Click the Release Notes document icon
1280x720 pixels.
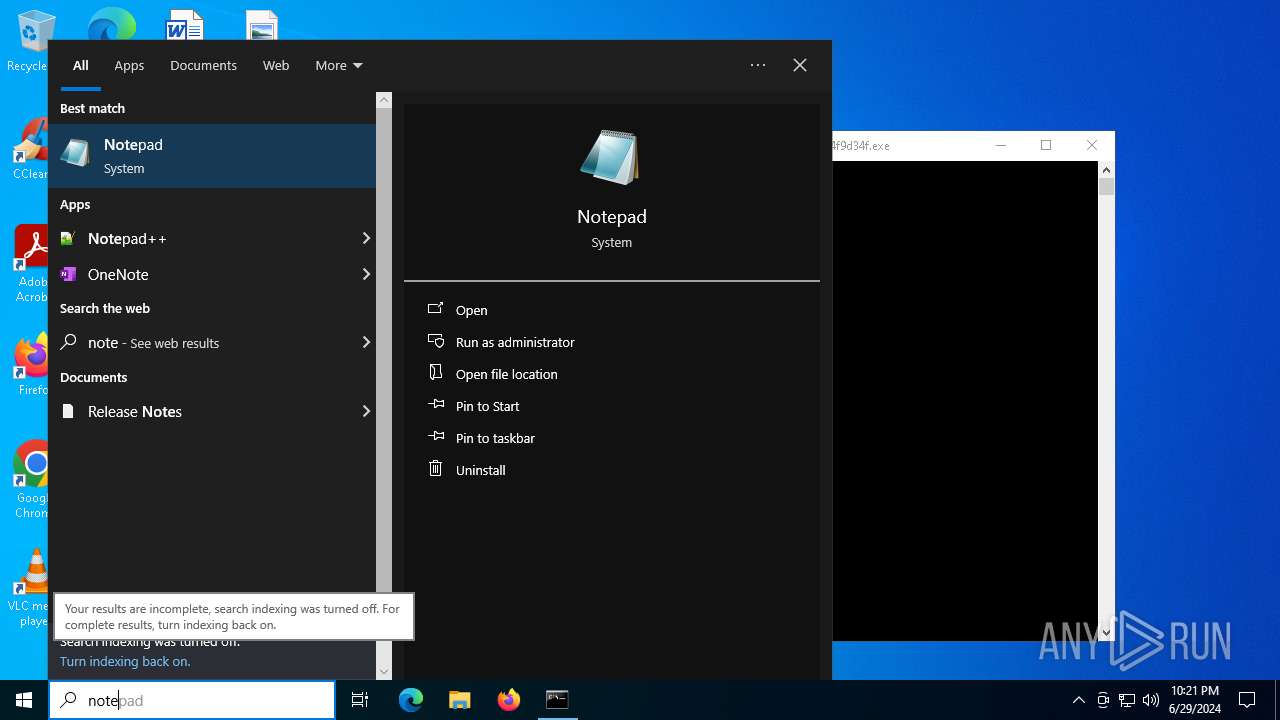pyautogui.click(x=68, y=411)
